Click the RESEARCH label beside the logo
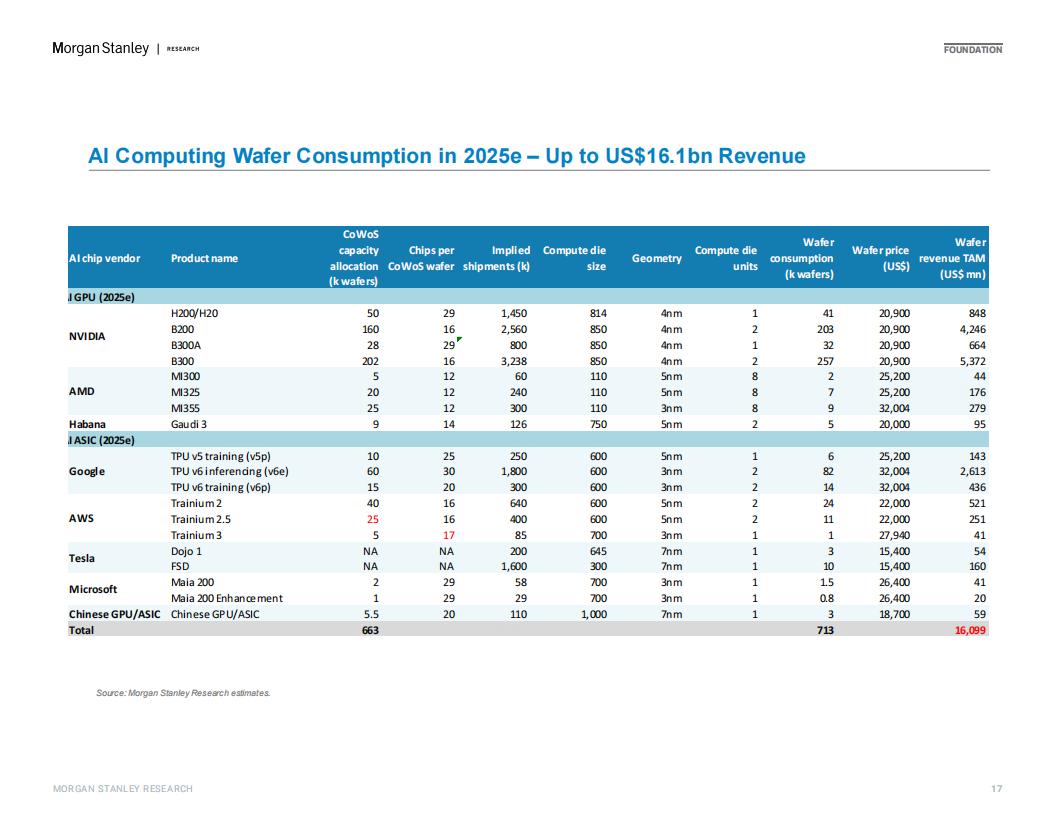The width and height of the screenshot is (1056, 816). tap(183, 49)
